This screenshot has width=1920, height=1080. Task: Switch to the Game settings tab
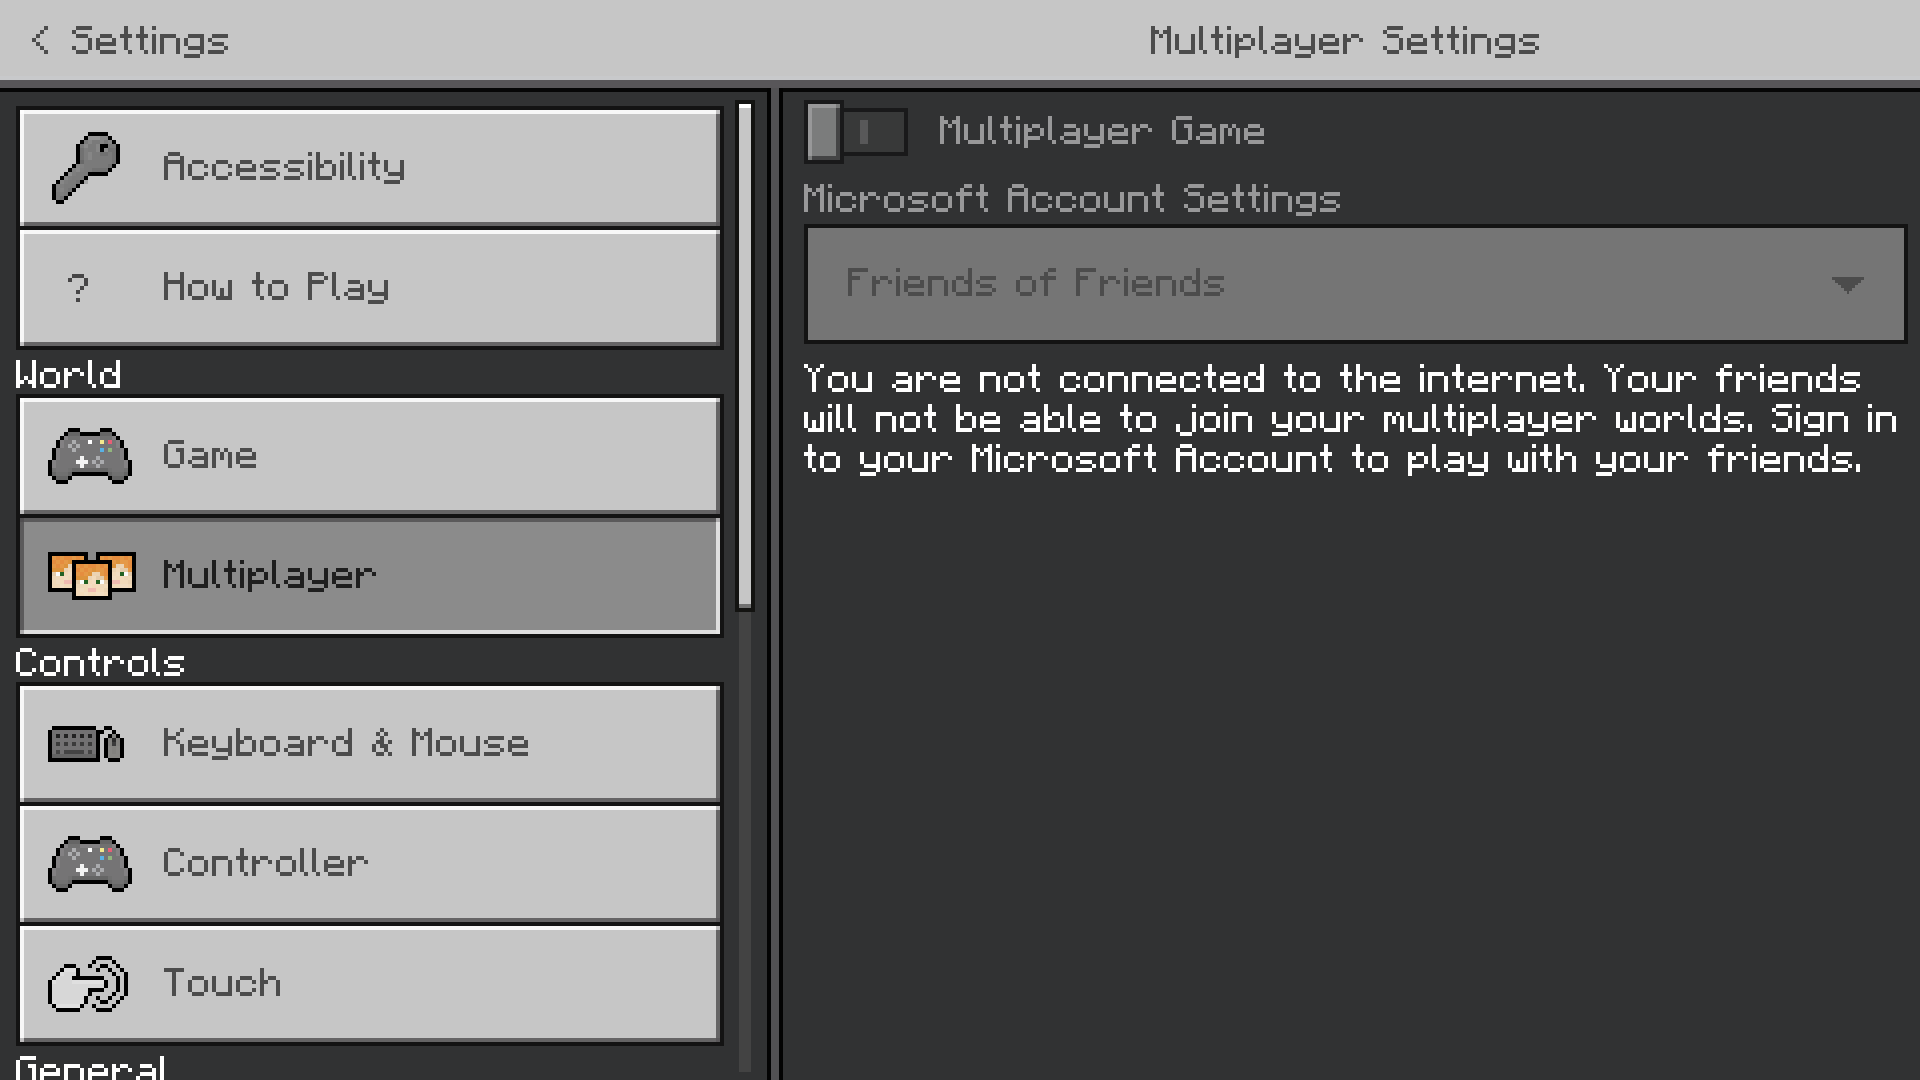tap(370, 456)
